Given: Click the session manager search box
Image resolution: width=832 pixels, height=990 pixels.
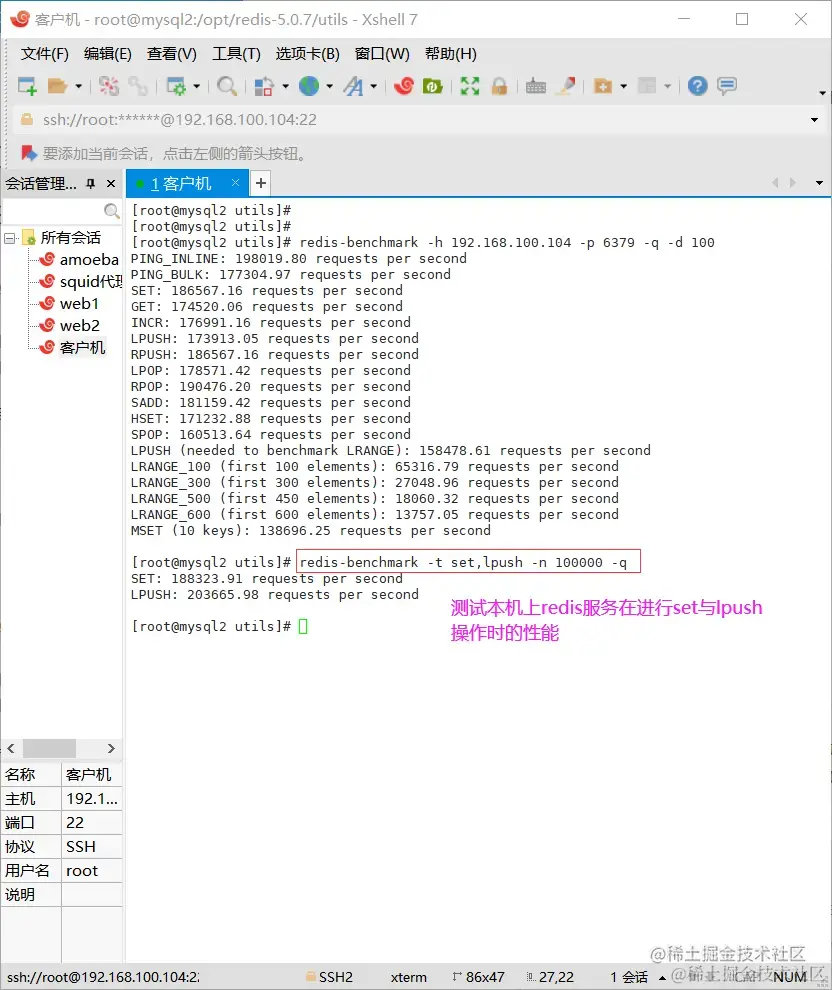Looking at the screenshot, I should pyautogui.click(x=62, y=210).
